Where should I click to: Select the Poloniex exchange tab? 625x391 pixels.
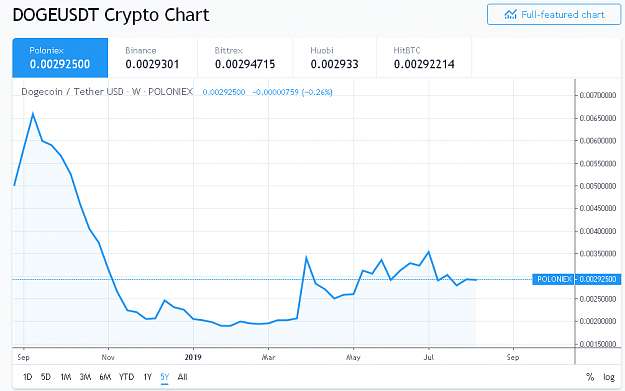pos(60,58)
